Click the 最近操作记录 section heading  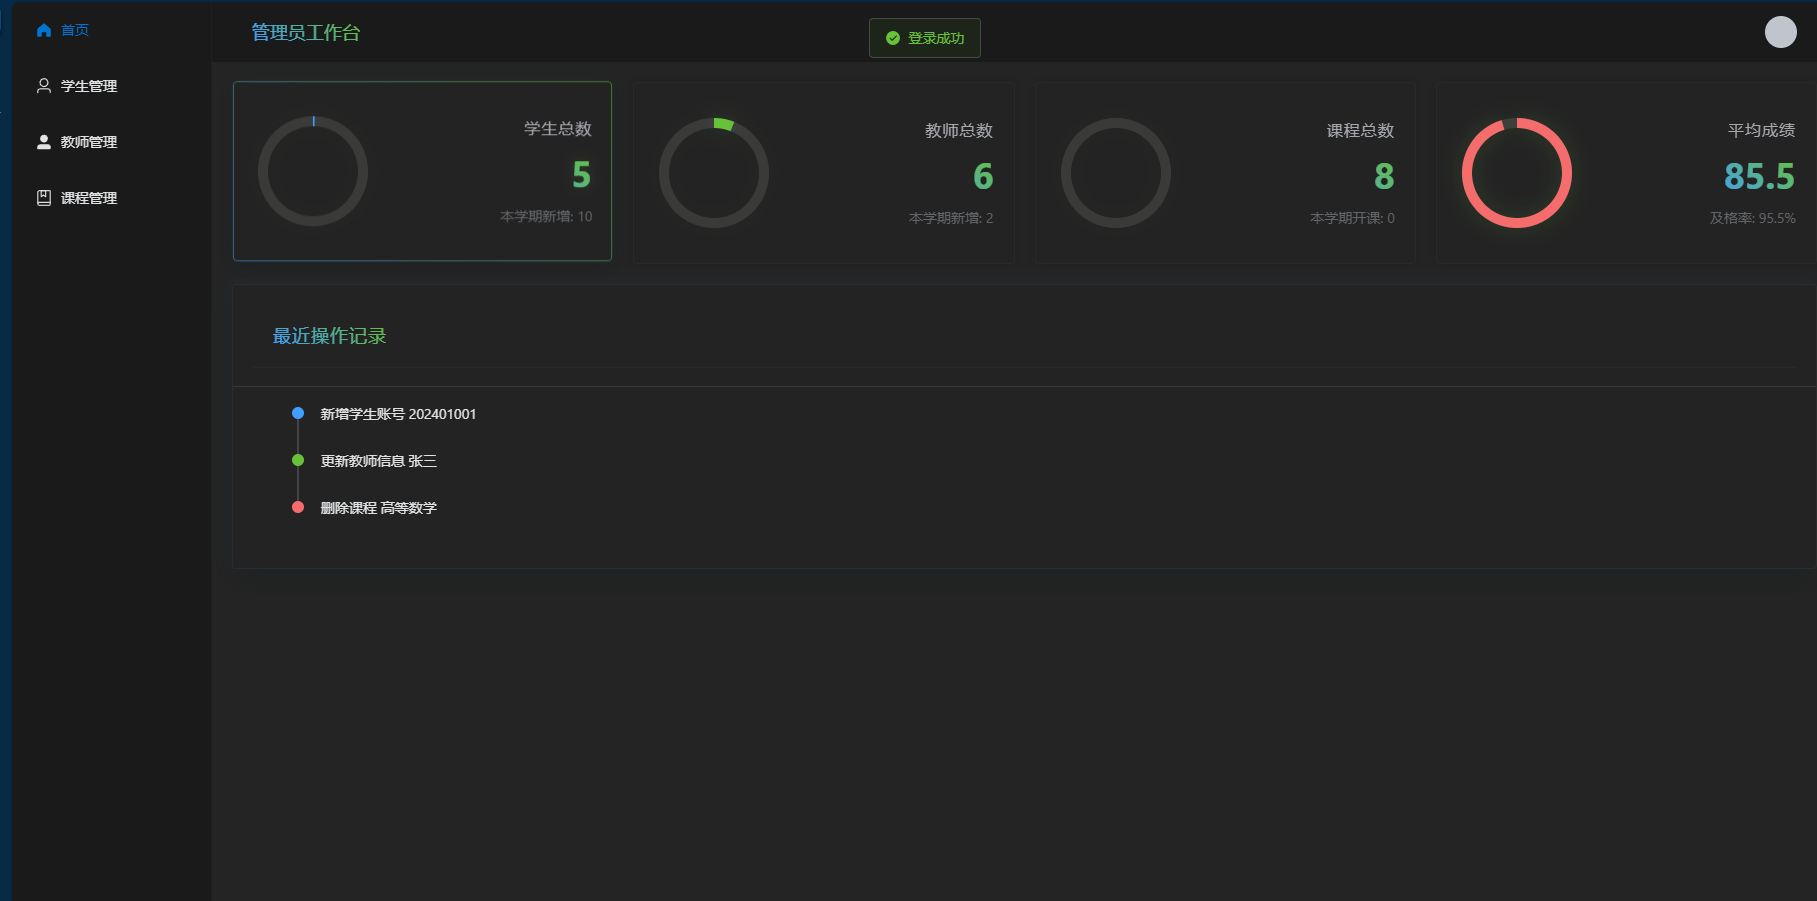point(330,336)
